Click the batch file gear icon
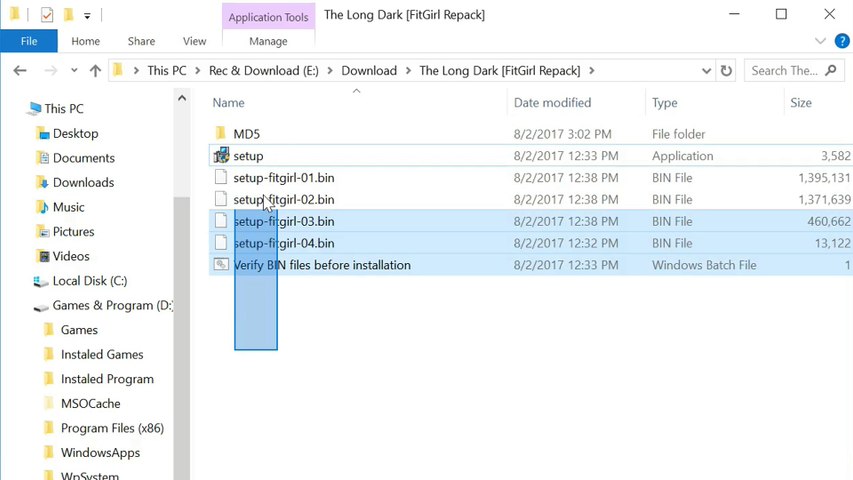The width and height of the screenshot is (853, 480). [220, 264]
